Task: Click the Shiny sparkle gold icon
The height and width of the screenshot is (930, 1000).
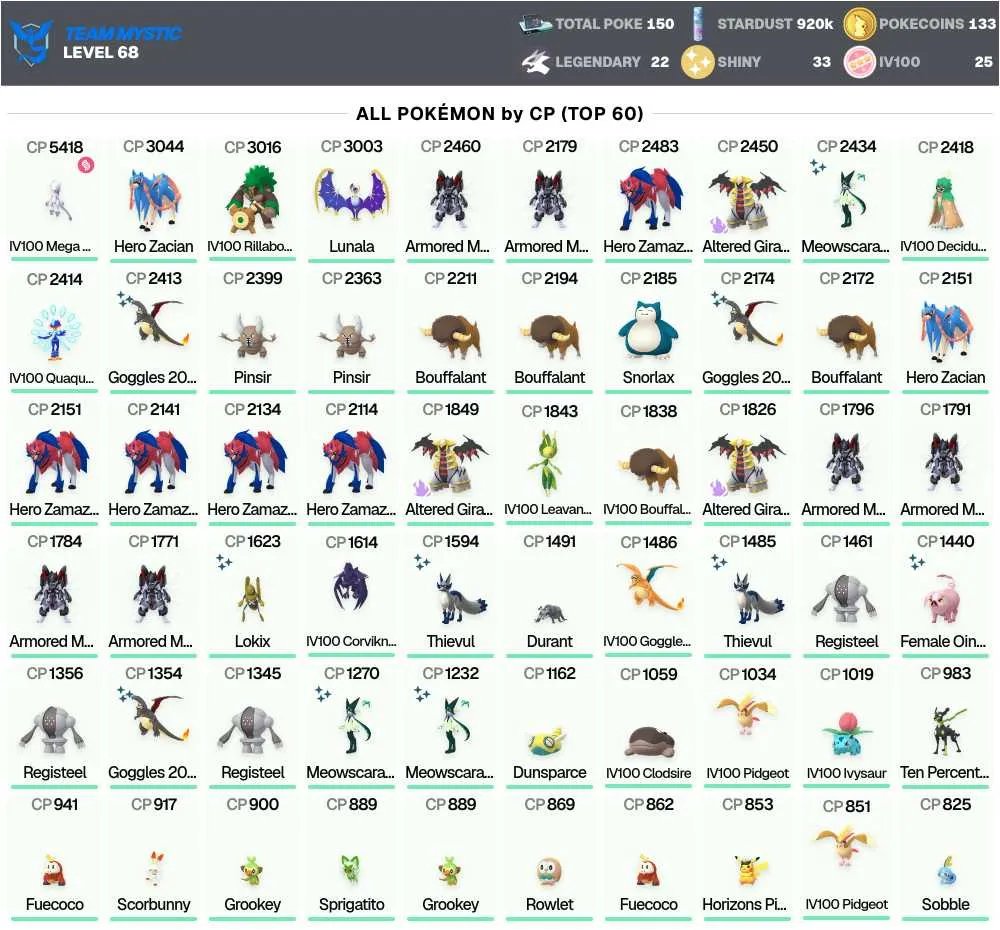Action: point(697,62)
